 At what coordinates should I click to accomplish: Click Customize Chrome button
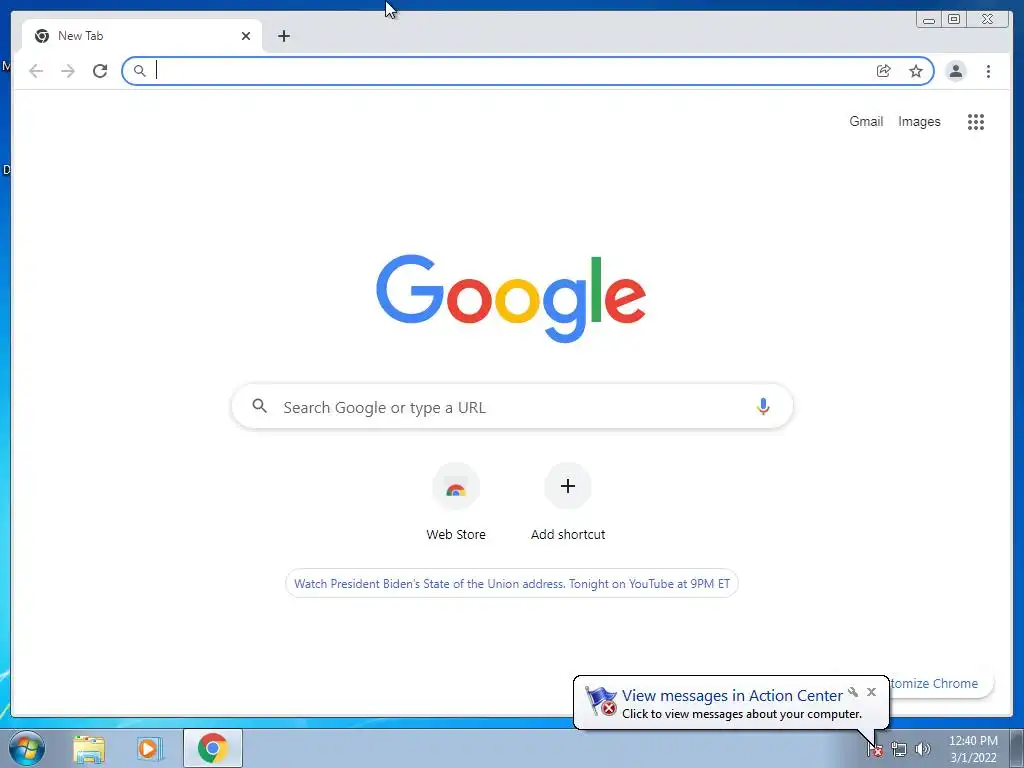pyautogui.click(x=940, y=684)
